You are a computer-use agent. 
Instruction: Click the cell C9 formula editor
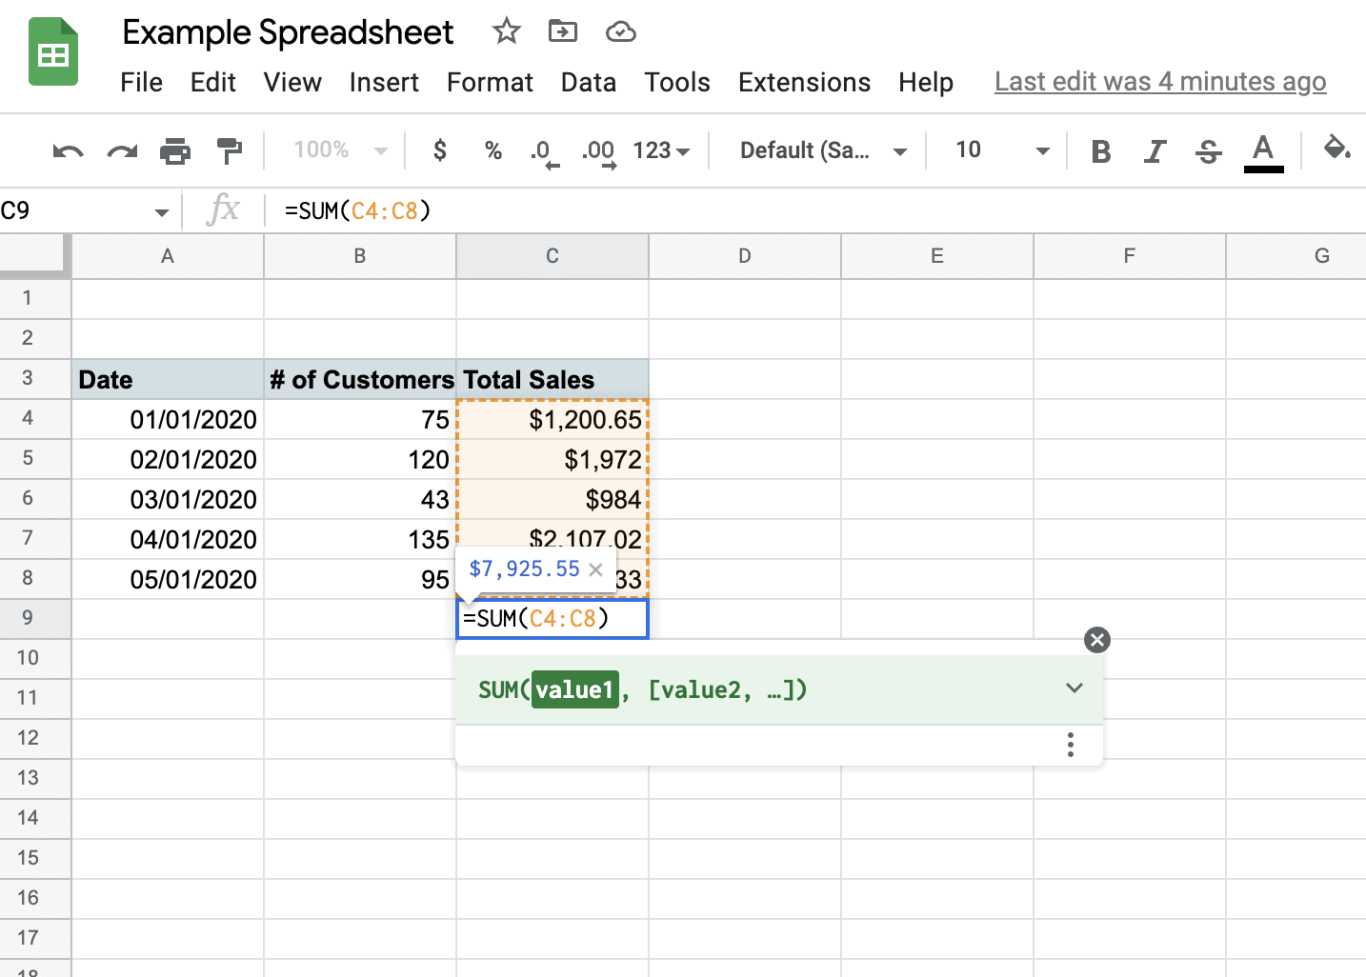coord(552,619)
